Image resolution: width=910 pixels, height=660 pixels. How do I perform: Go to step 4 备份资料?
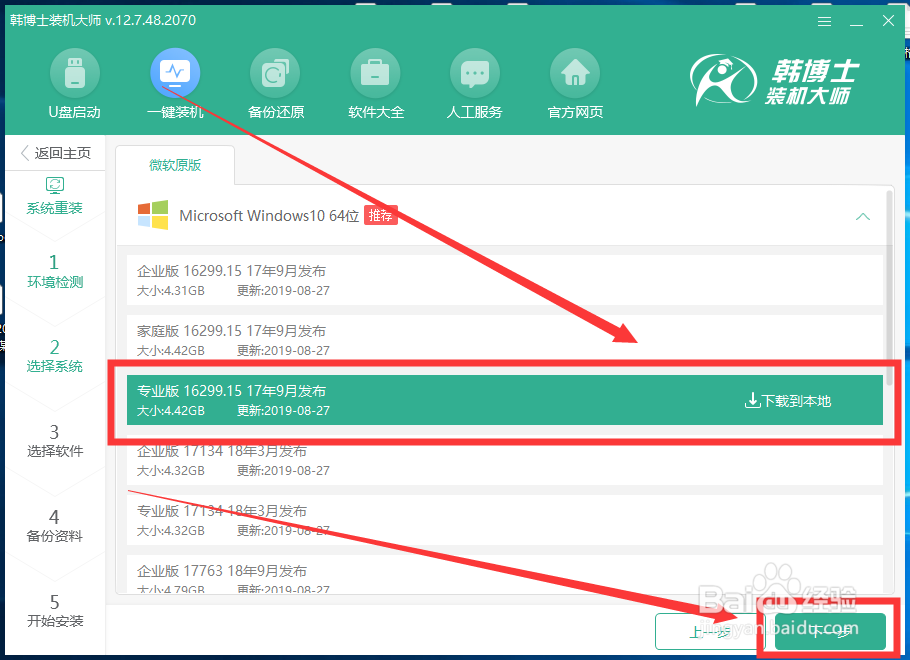pos(55,525)
